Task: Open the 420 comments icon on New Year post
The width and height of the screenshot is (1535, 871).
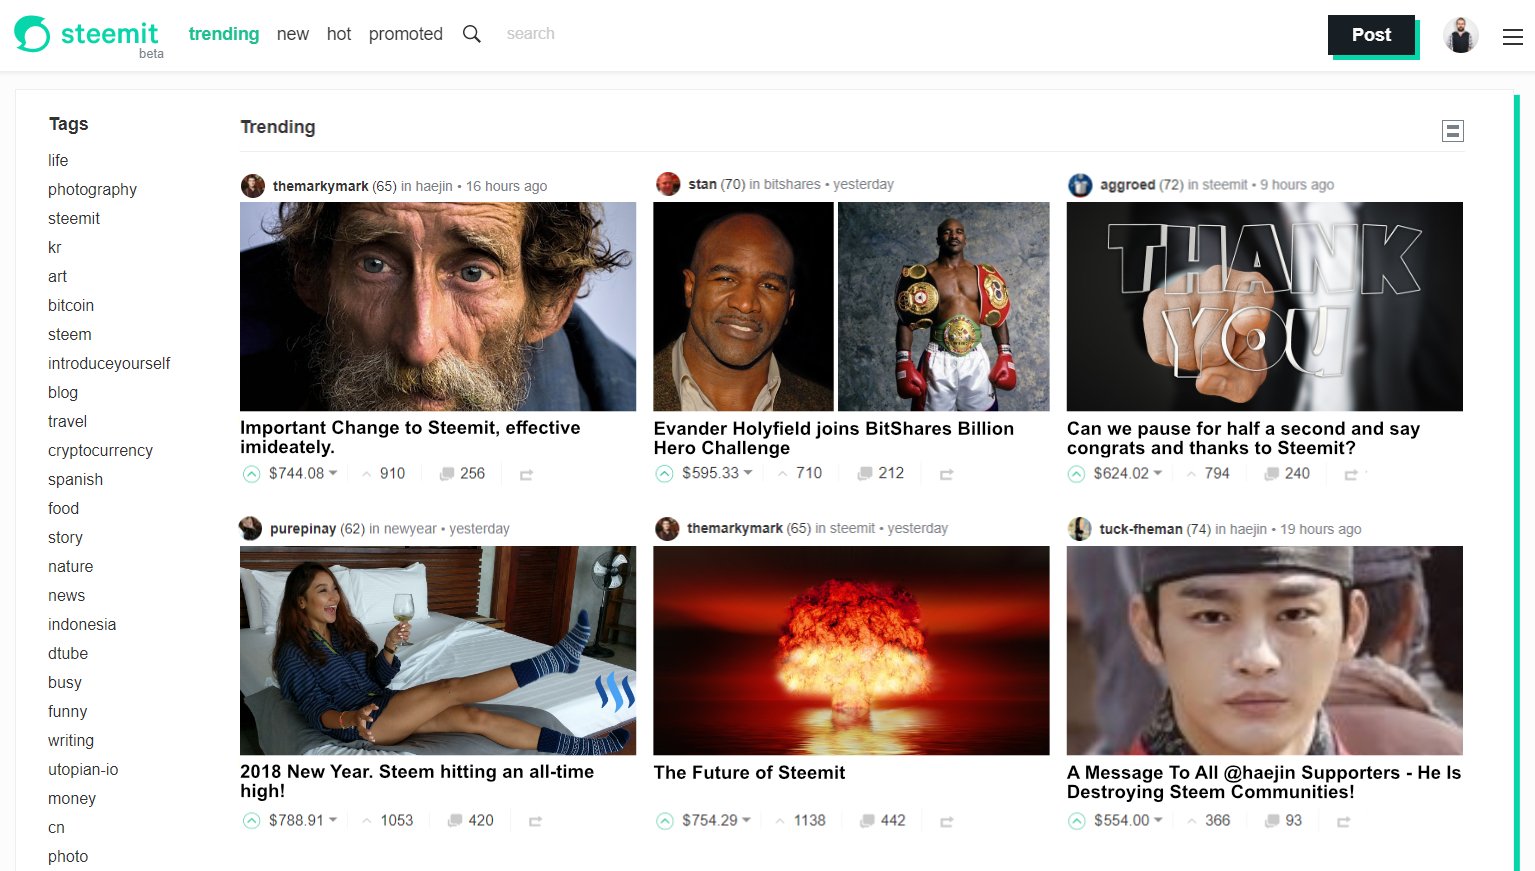Action: tap(455, 821)
